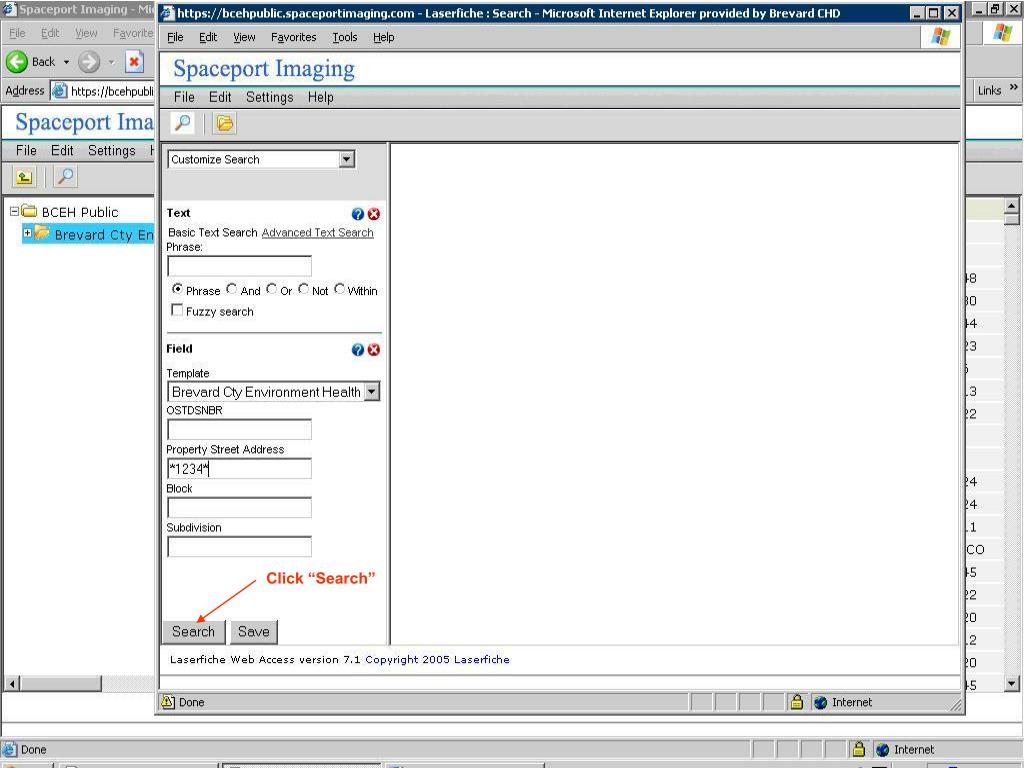The width and height of the screenshot is (1024, 768).
Task: Open Help menu in front browser menu bar
Action: [383, 37]
